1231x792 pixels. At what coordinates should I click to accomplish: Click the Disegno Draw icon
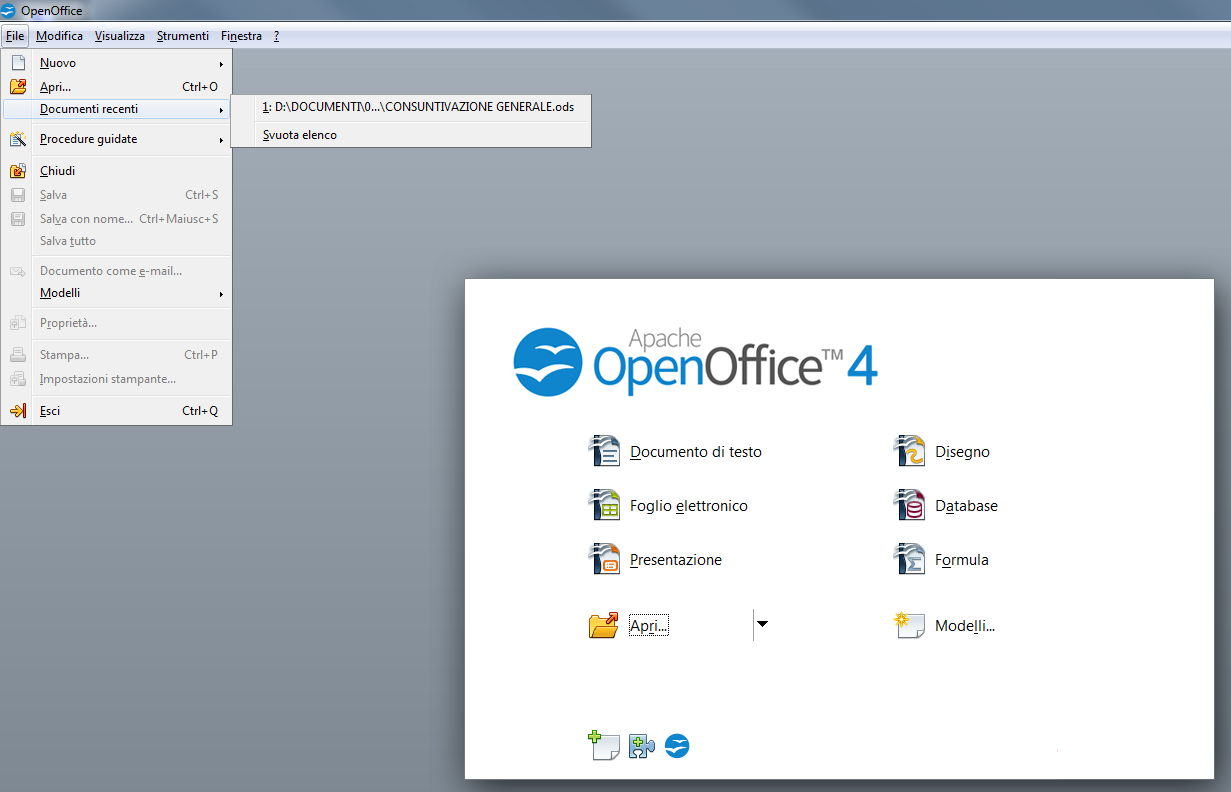pos(909,451)
